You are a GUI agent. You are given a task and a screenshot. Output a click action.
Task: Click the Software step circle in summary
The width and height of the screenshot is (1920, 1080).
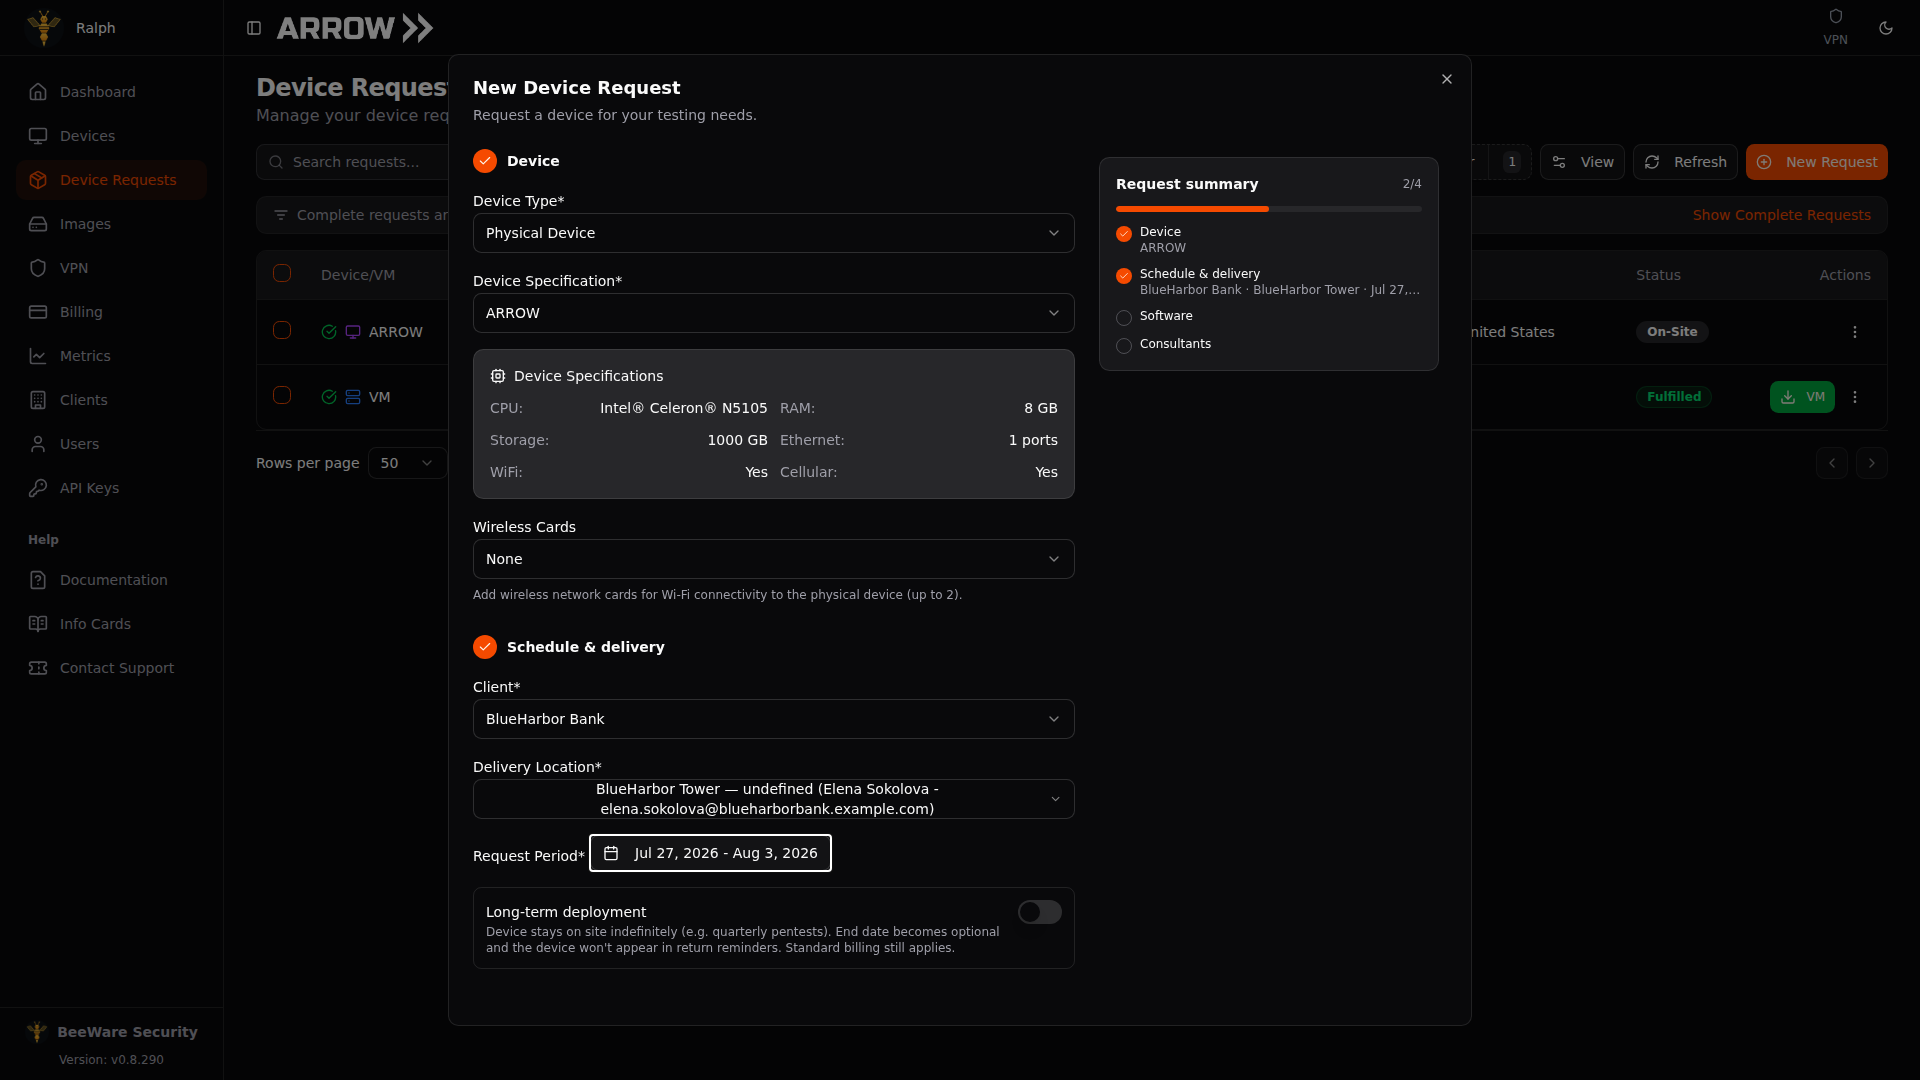point(1124,318)
